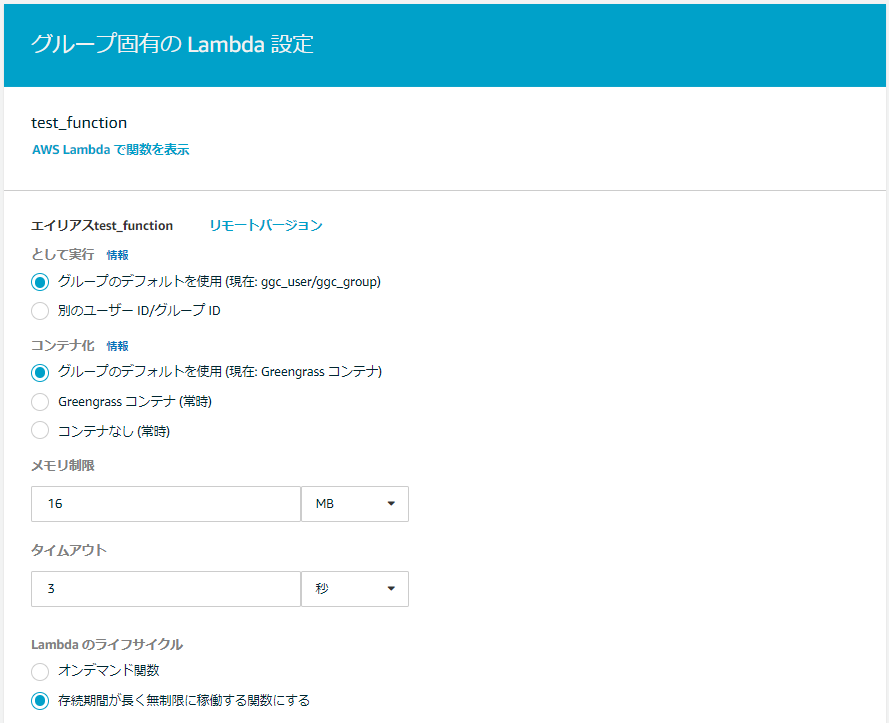889x723 pixels.
Task: Select the 存続期間が長く無制限に稼働する関数にする lifecycle option
Action: coord(40,701)
